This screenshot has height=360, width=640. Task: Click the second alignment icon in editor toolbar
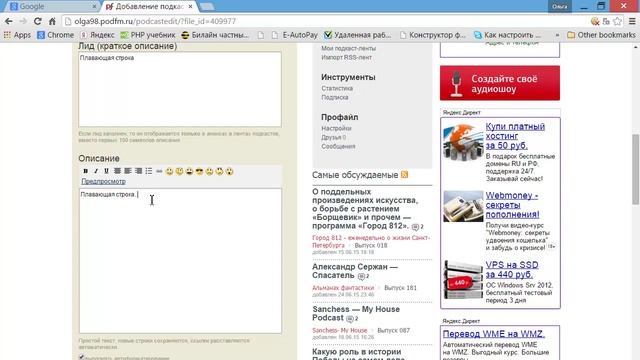128,171
